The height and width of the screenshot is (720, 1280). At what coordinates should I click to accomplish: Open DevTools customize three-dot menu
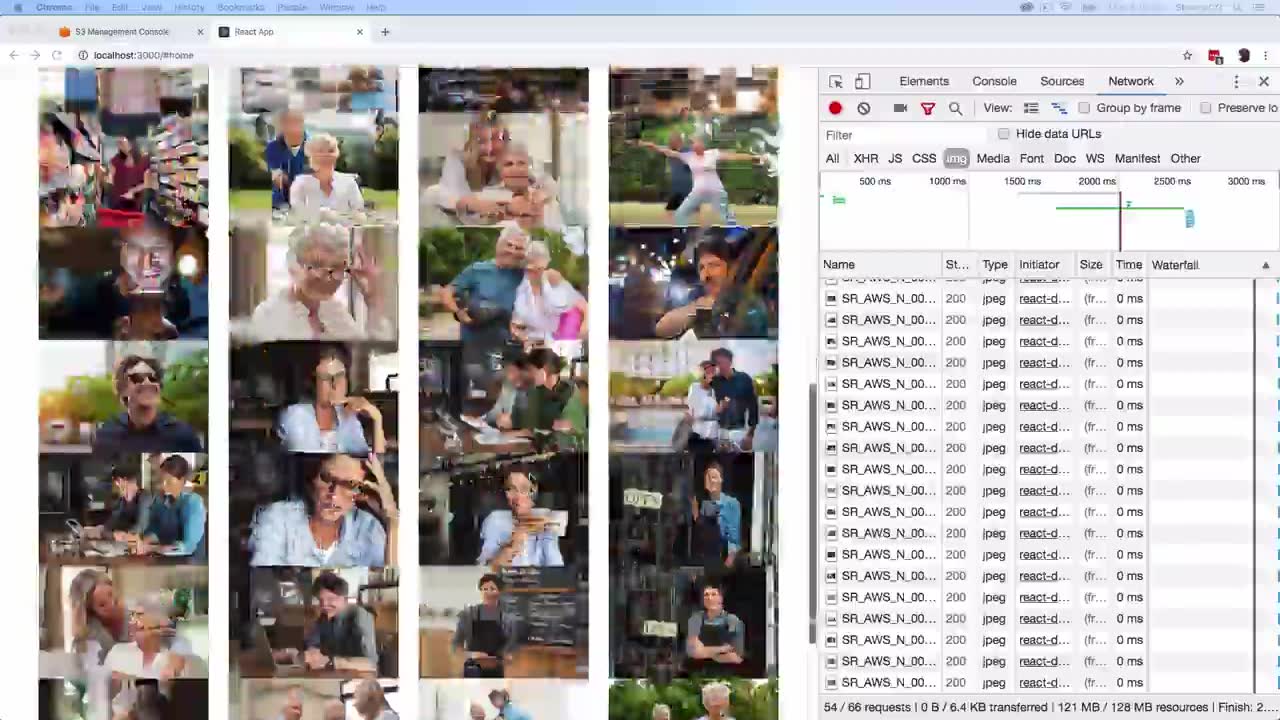coord(1236,81)
